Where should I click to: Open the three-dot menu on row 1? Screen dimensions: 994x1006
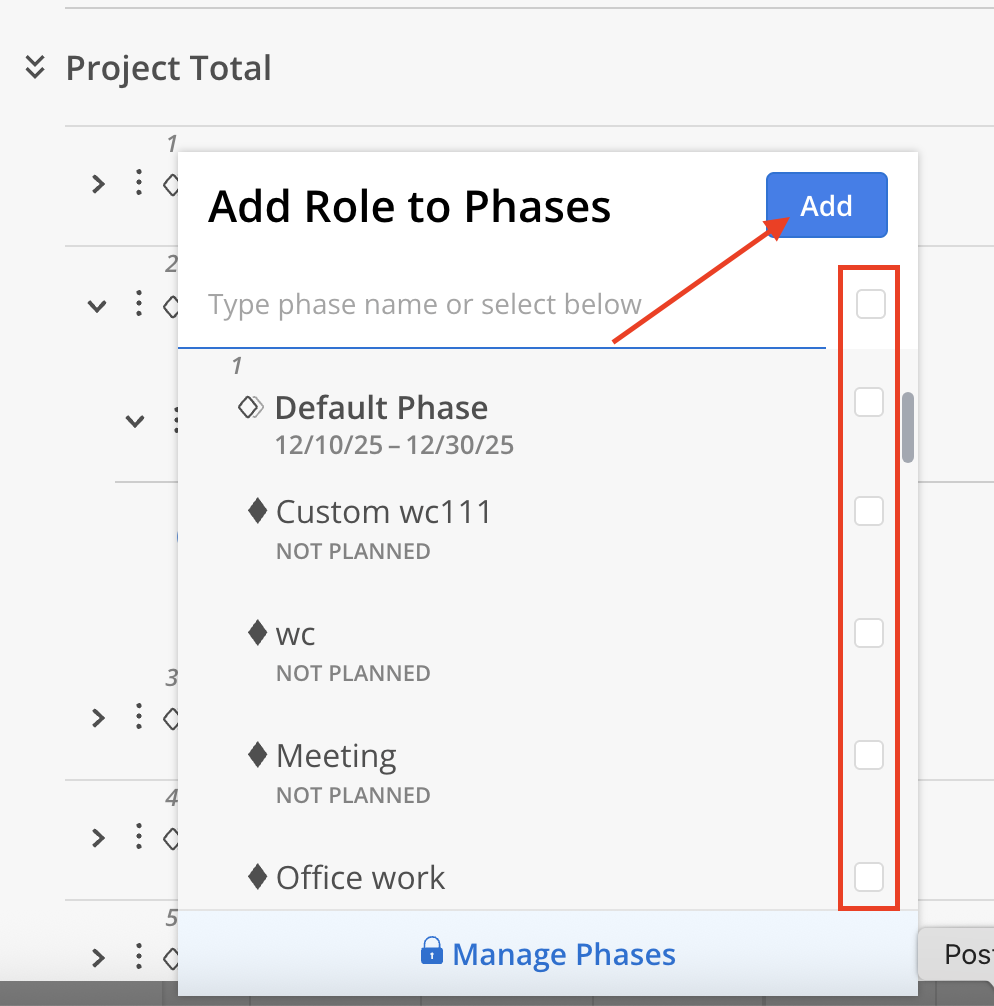coord(139,183)
